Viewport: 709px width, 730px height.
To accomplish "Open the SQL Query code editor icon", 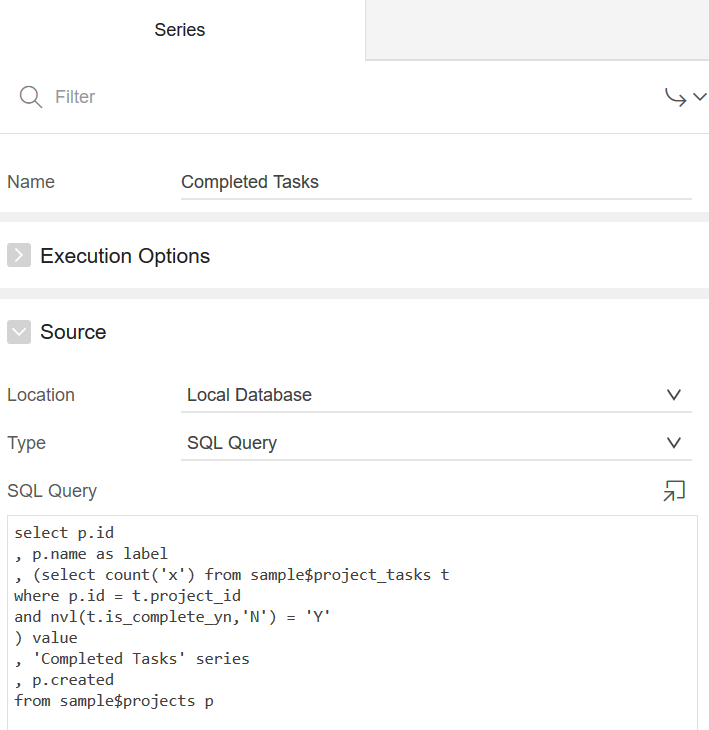I will [x=674, y=490].
